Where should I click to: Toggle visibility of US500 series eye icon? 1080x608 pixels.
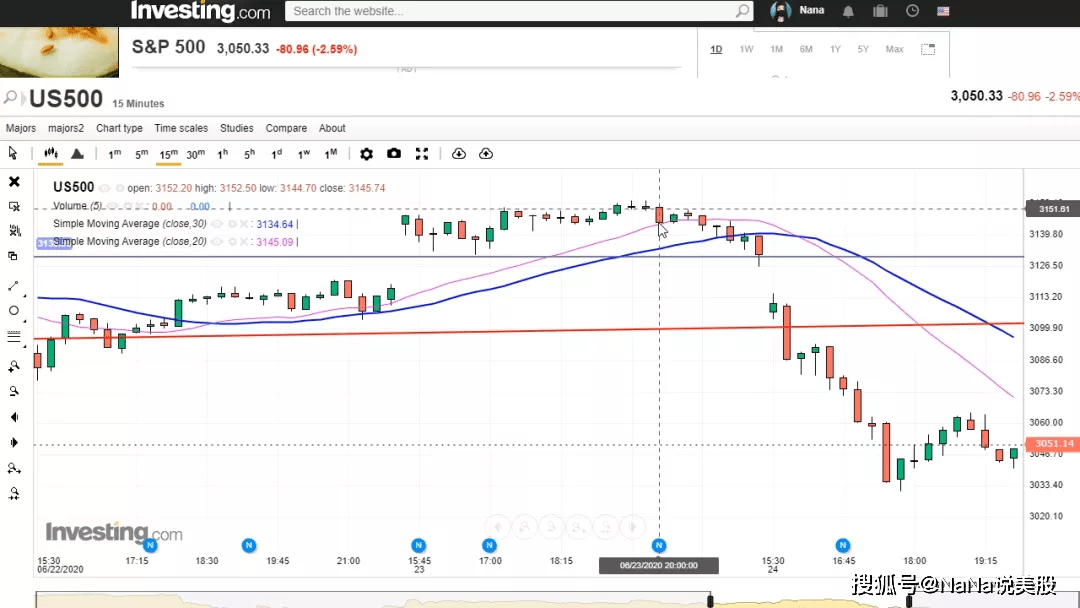[104, 188]
